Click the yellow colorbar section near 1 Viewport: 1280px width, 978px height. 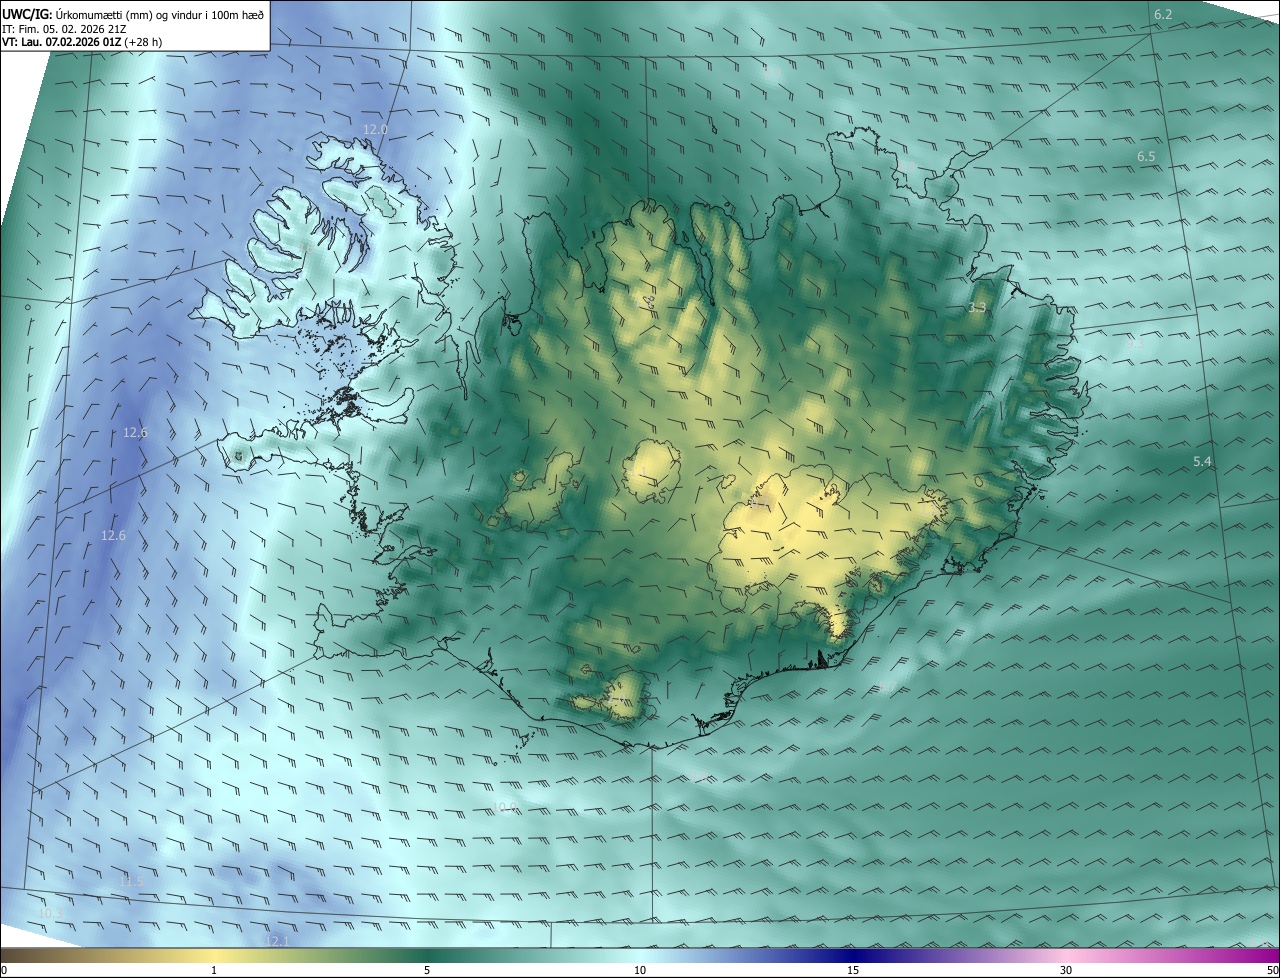point(214,956)
